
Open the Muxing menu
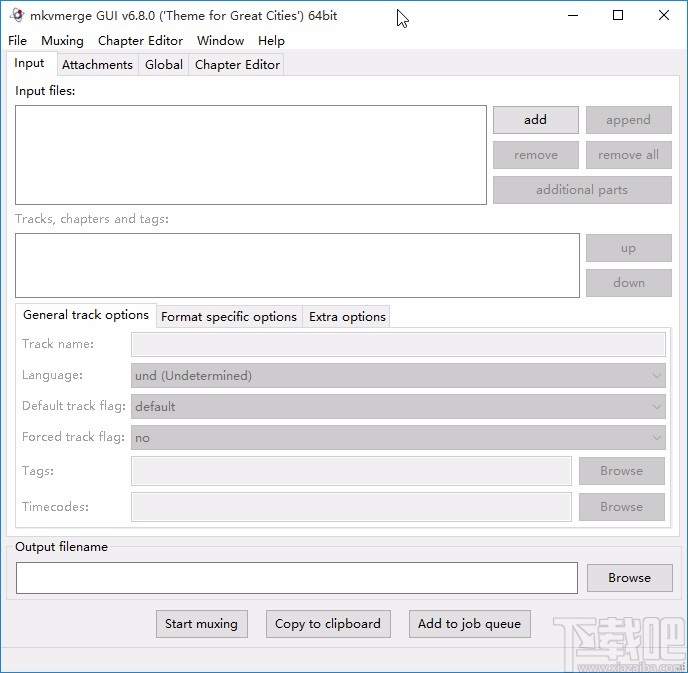62,41
